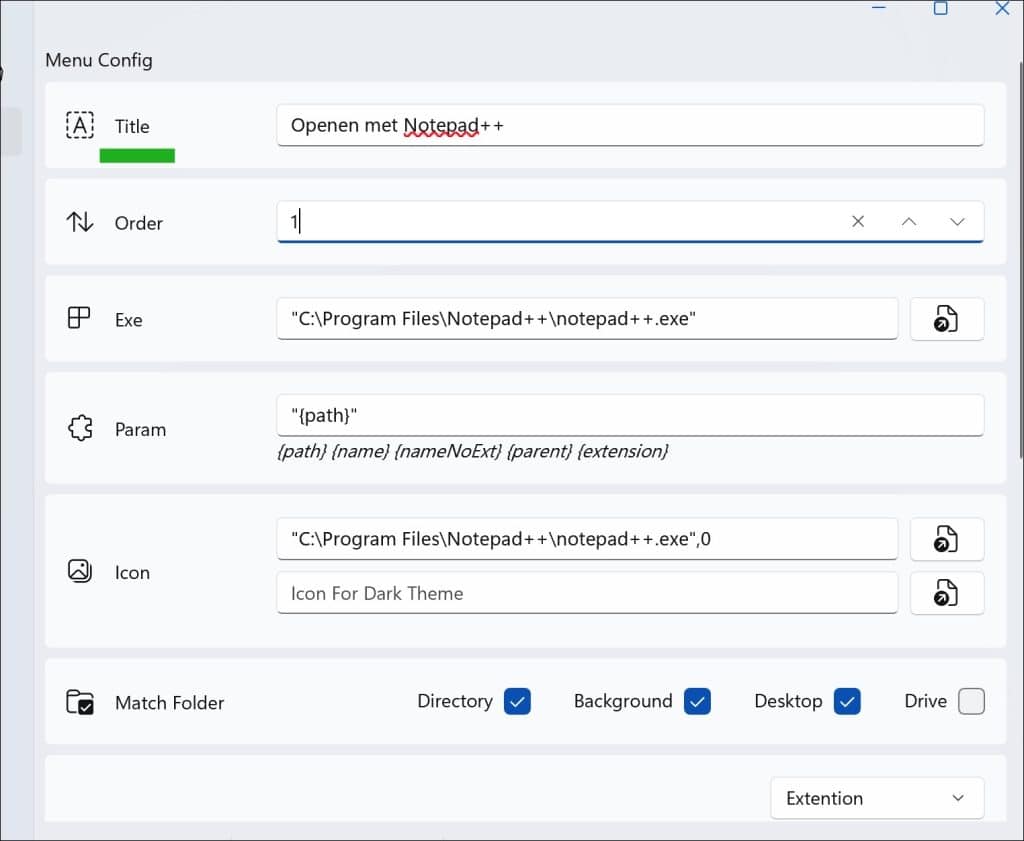The image size is (1024, 841).
Task: Browse for the dark theme icon file
Action: pos(946,593)
